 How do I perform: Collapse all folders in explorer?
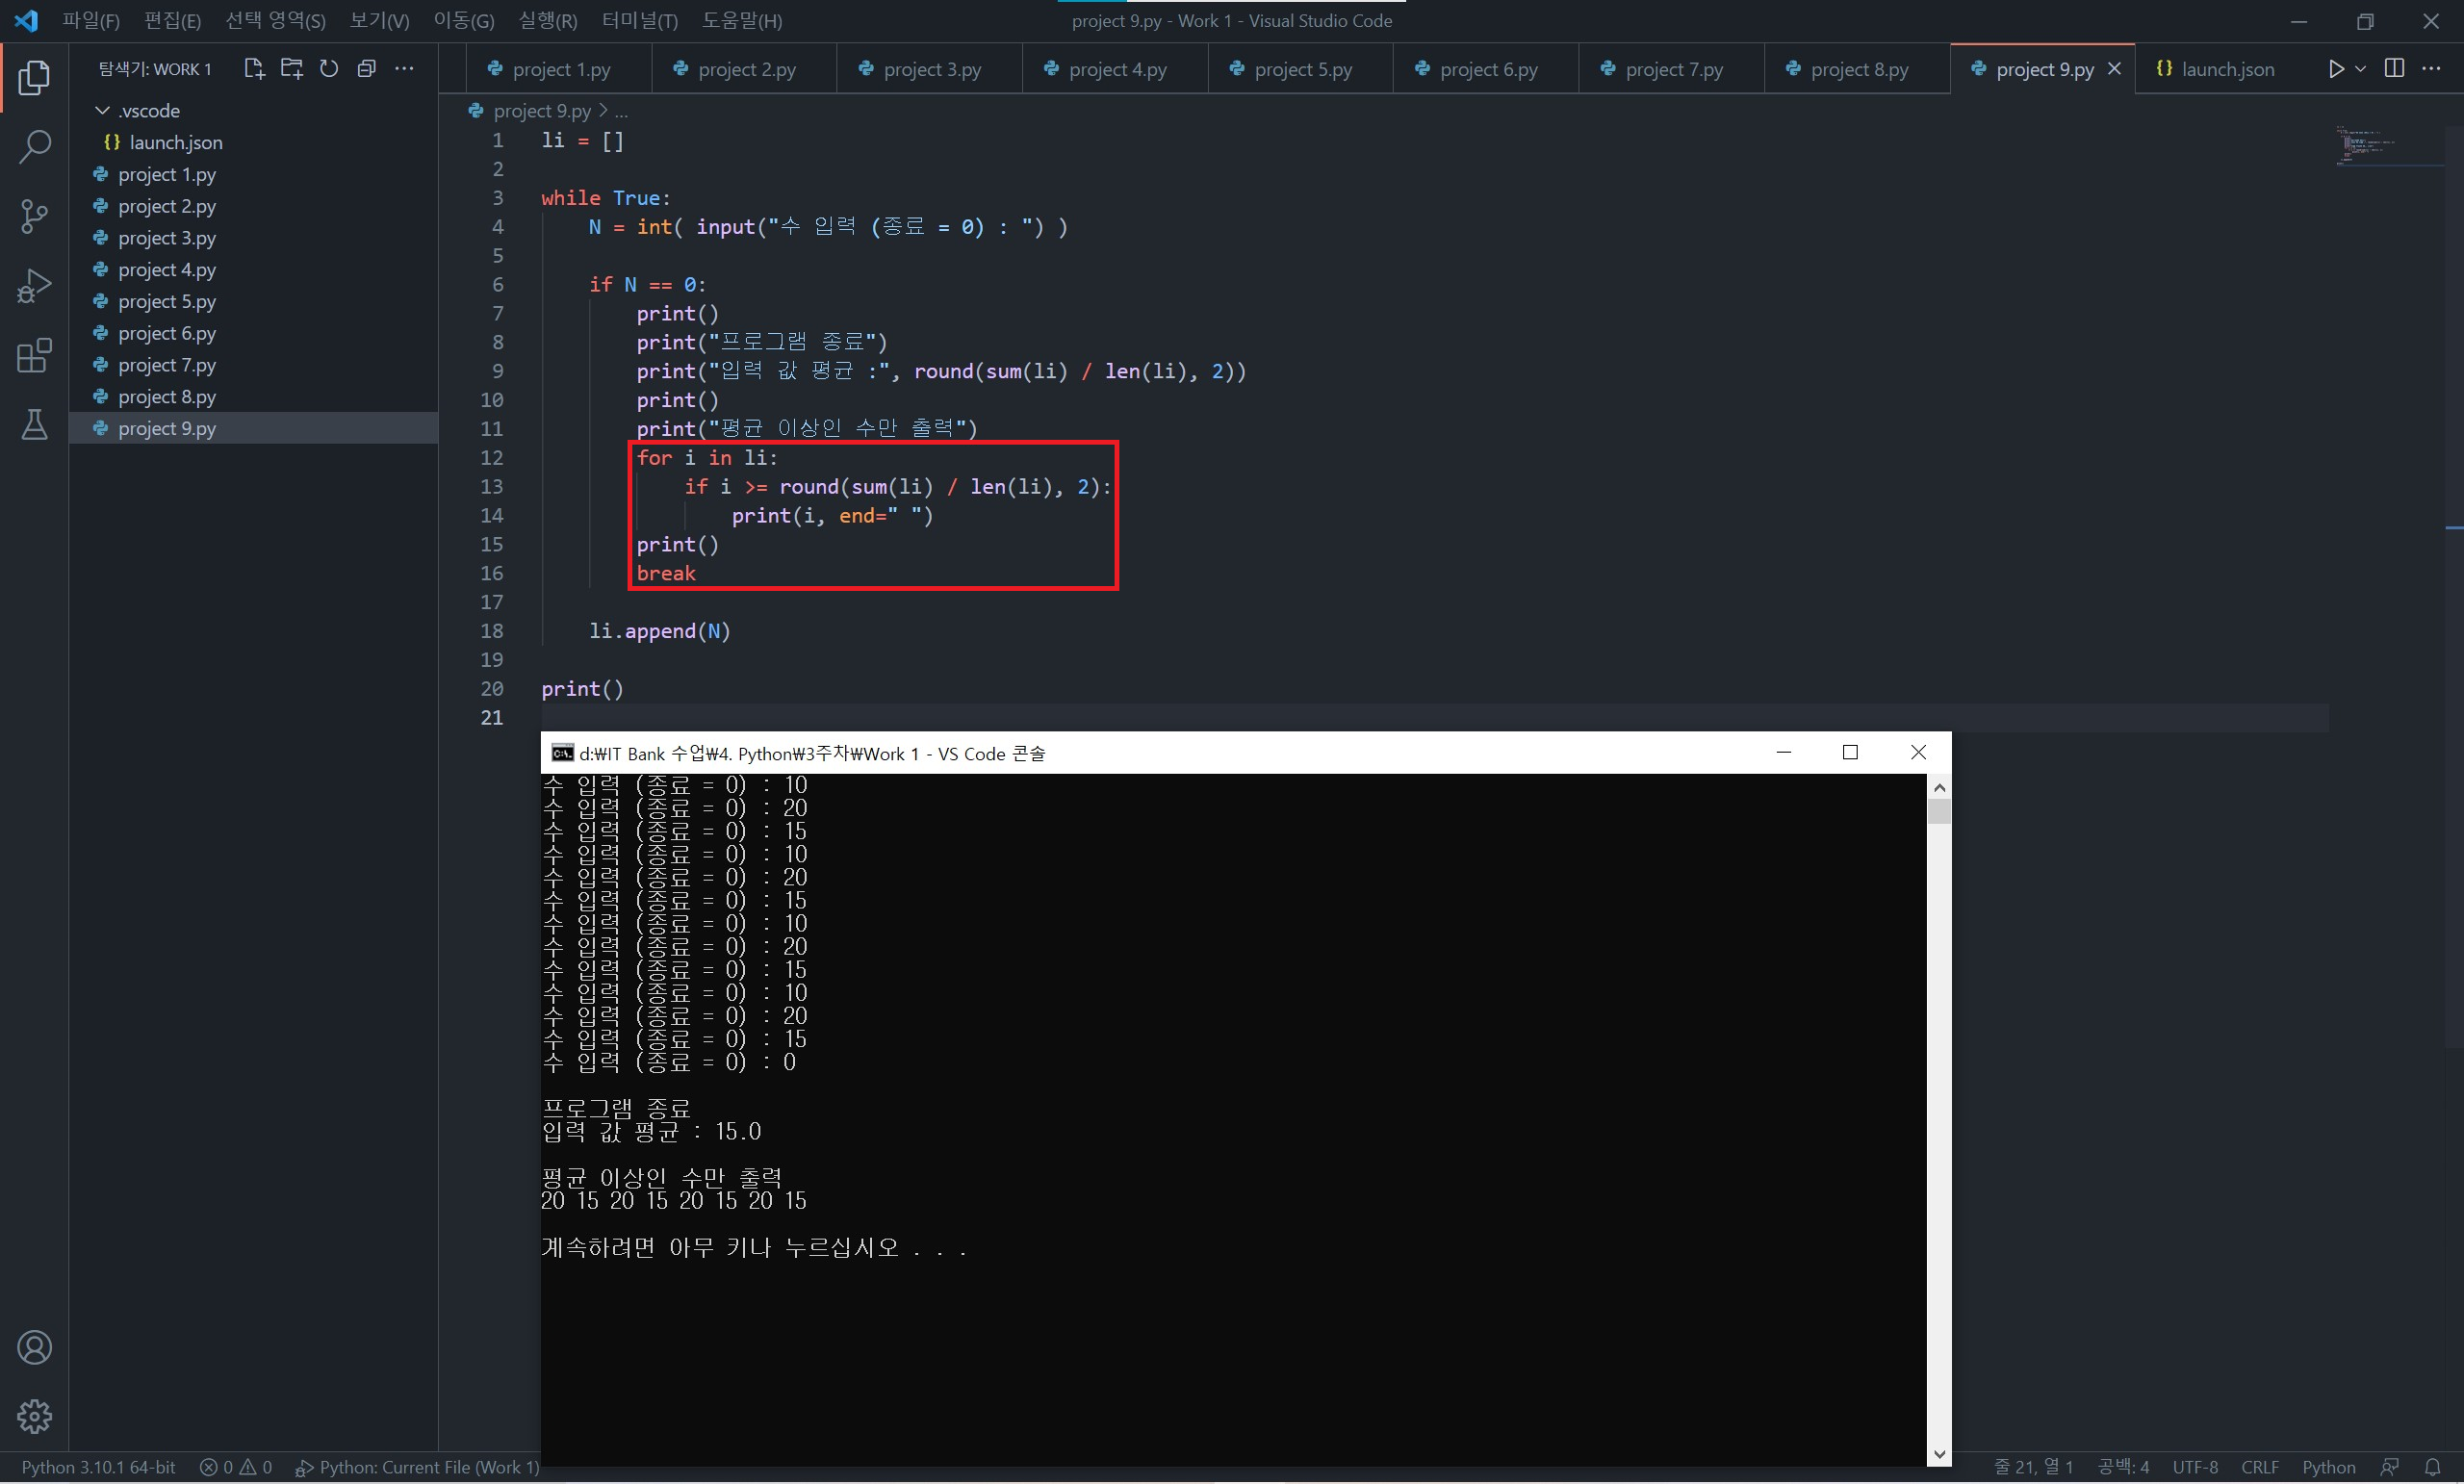click(x=367, y=68)
